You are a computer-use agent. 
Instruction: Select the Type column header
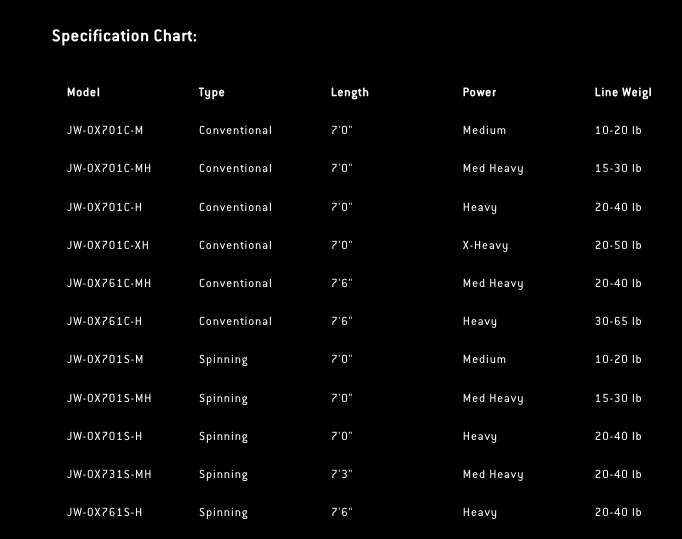211,92
